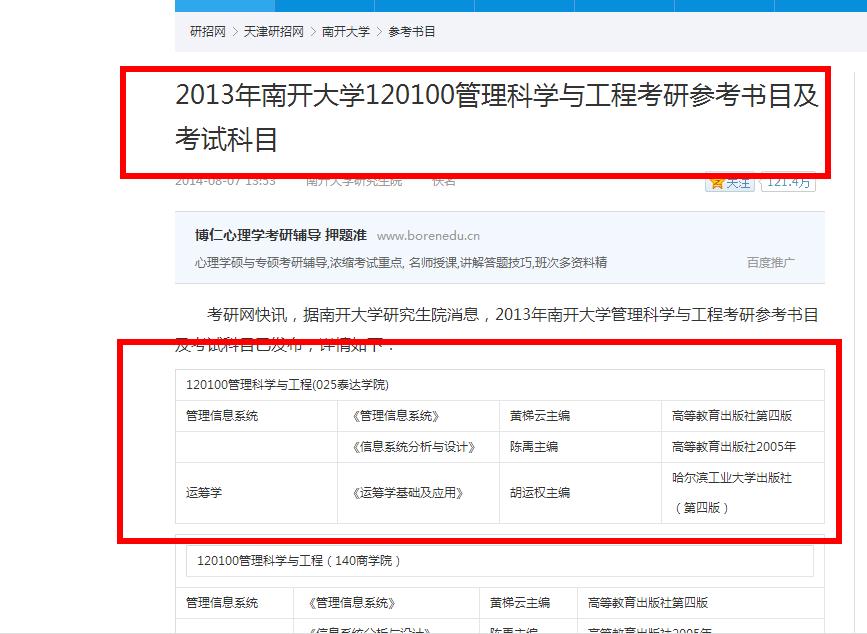Click the 2014-08-07 13:53 publish date
Screen dimensions: 867x634
pos(230,183)
